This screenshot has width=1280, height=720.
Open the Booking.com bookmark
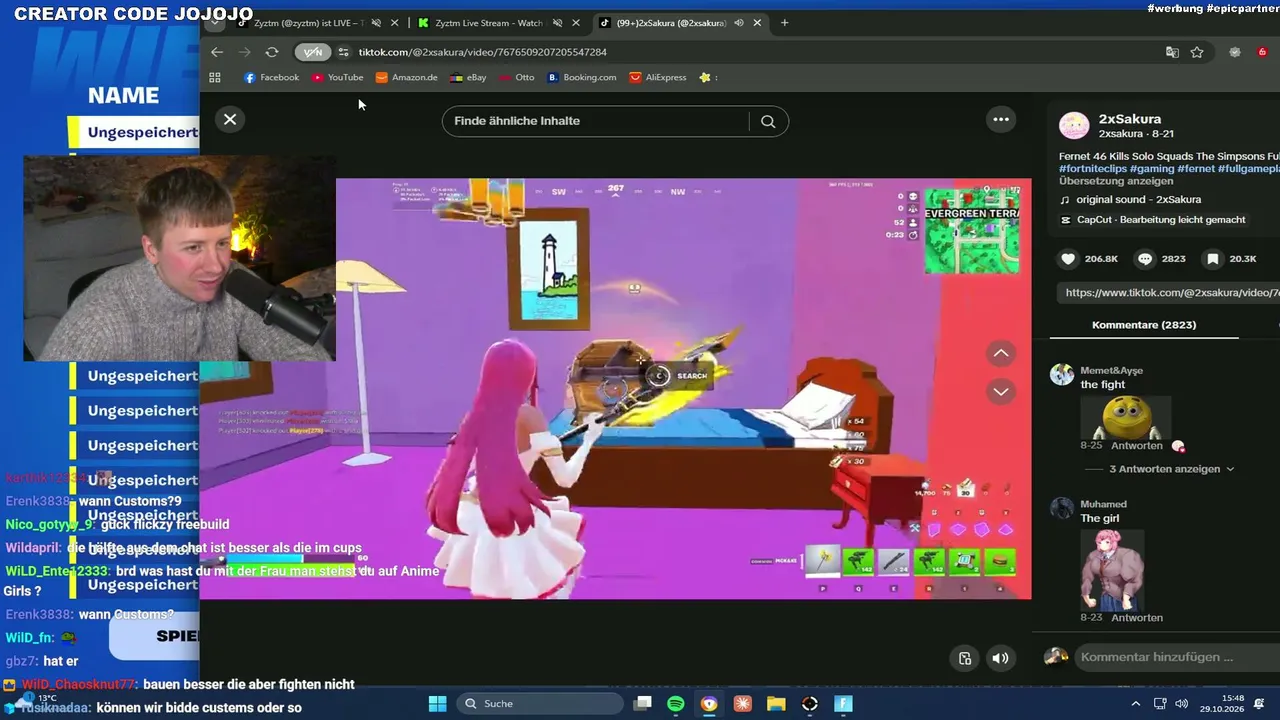point(581,77)
